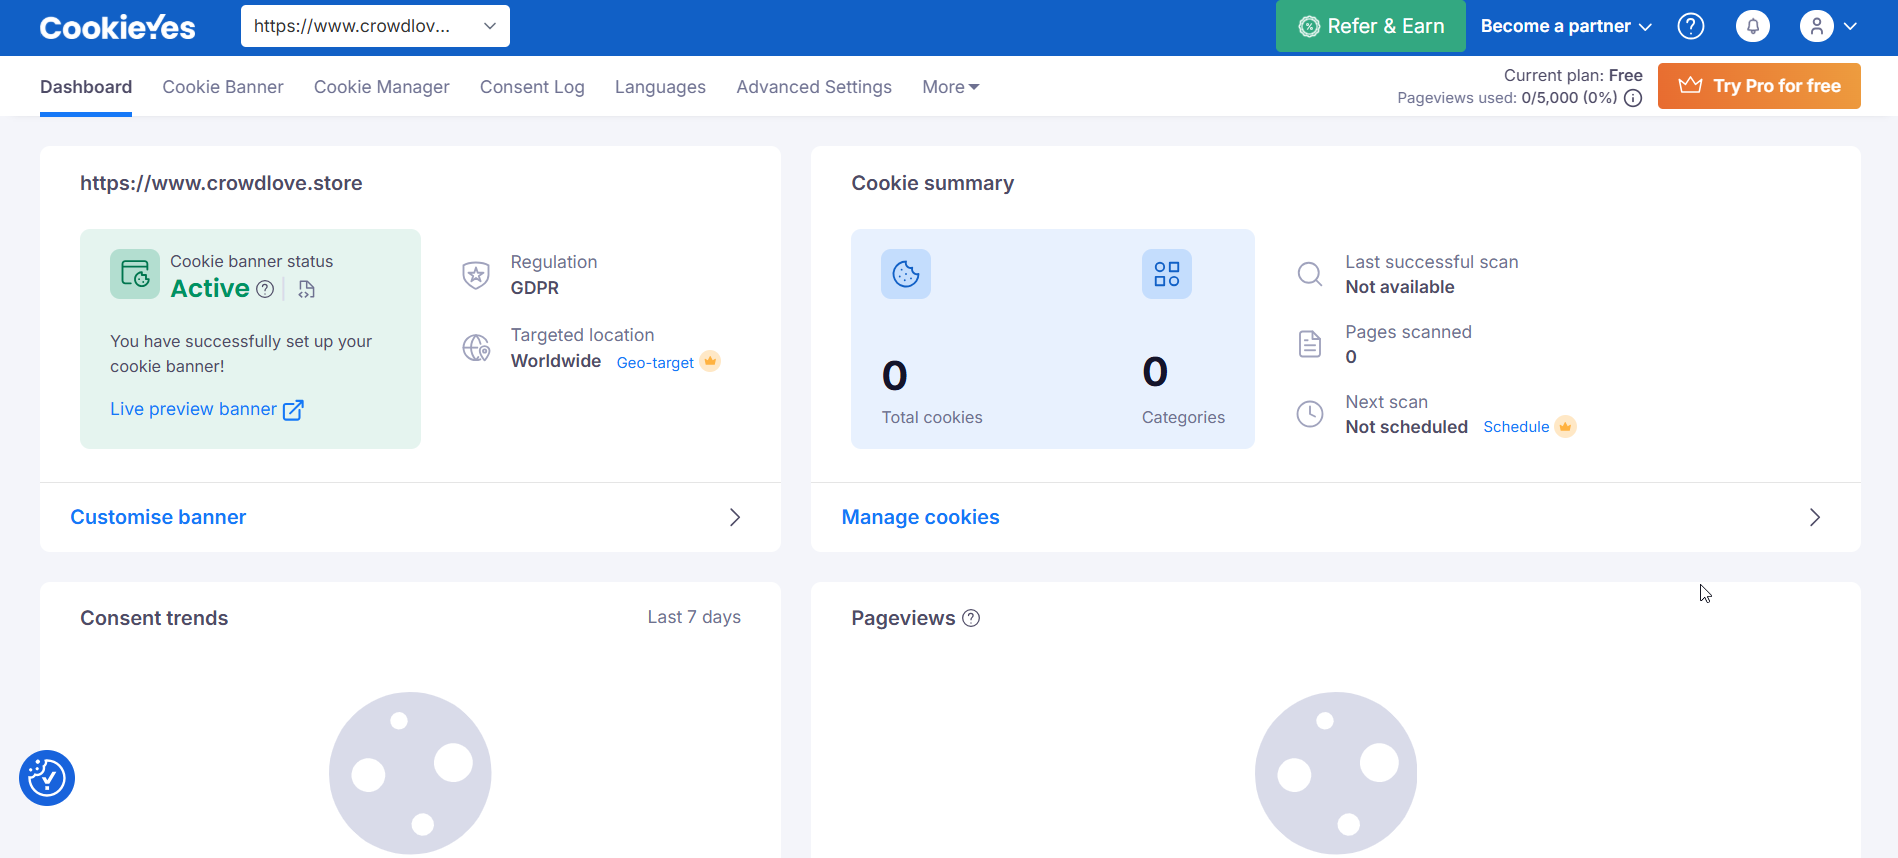The image size is (1898, 858).
Task: Open the Consent Log tab
Action: point(532,87)
